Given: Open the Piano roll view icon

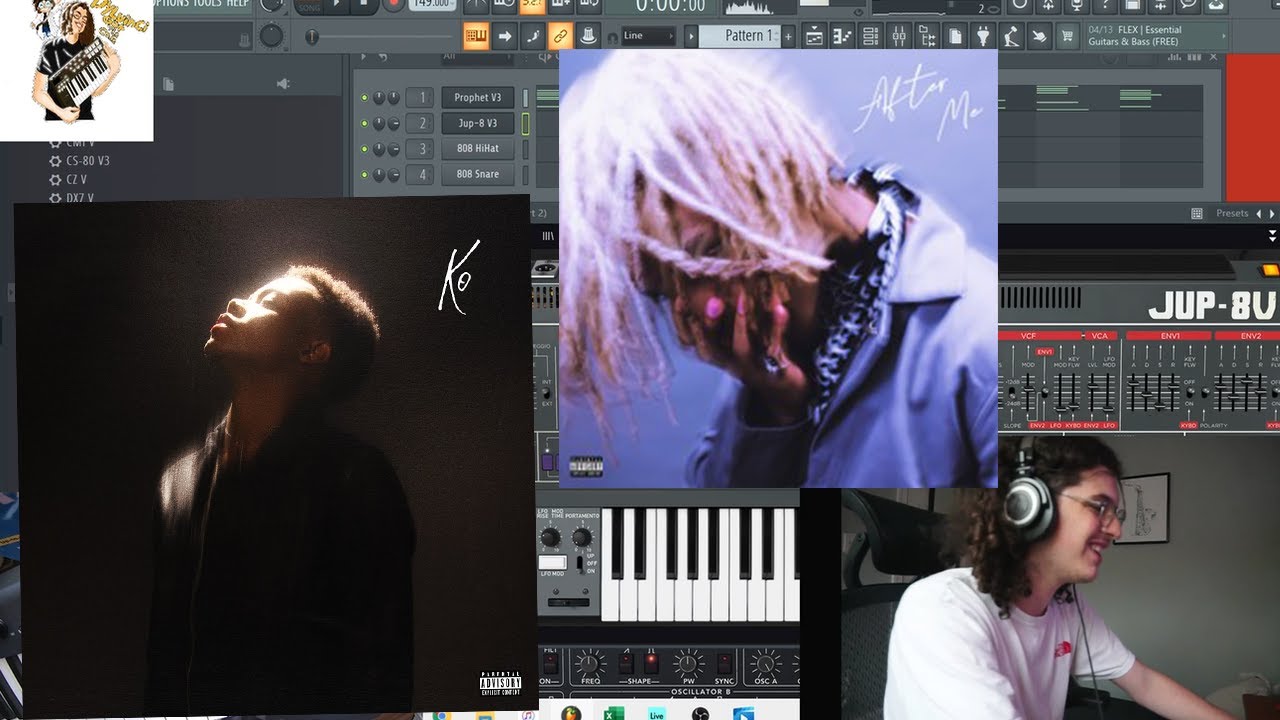Looking at the screenshot, I should pos(842,36).
